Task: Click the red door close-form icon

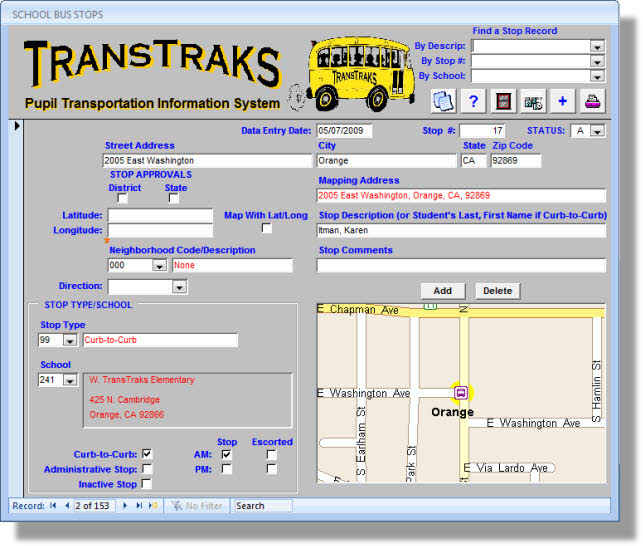Action: point(503,100)
